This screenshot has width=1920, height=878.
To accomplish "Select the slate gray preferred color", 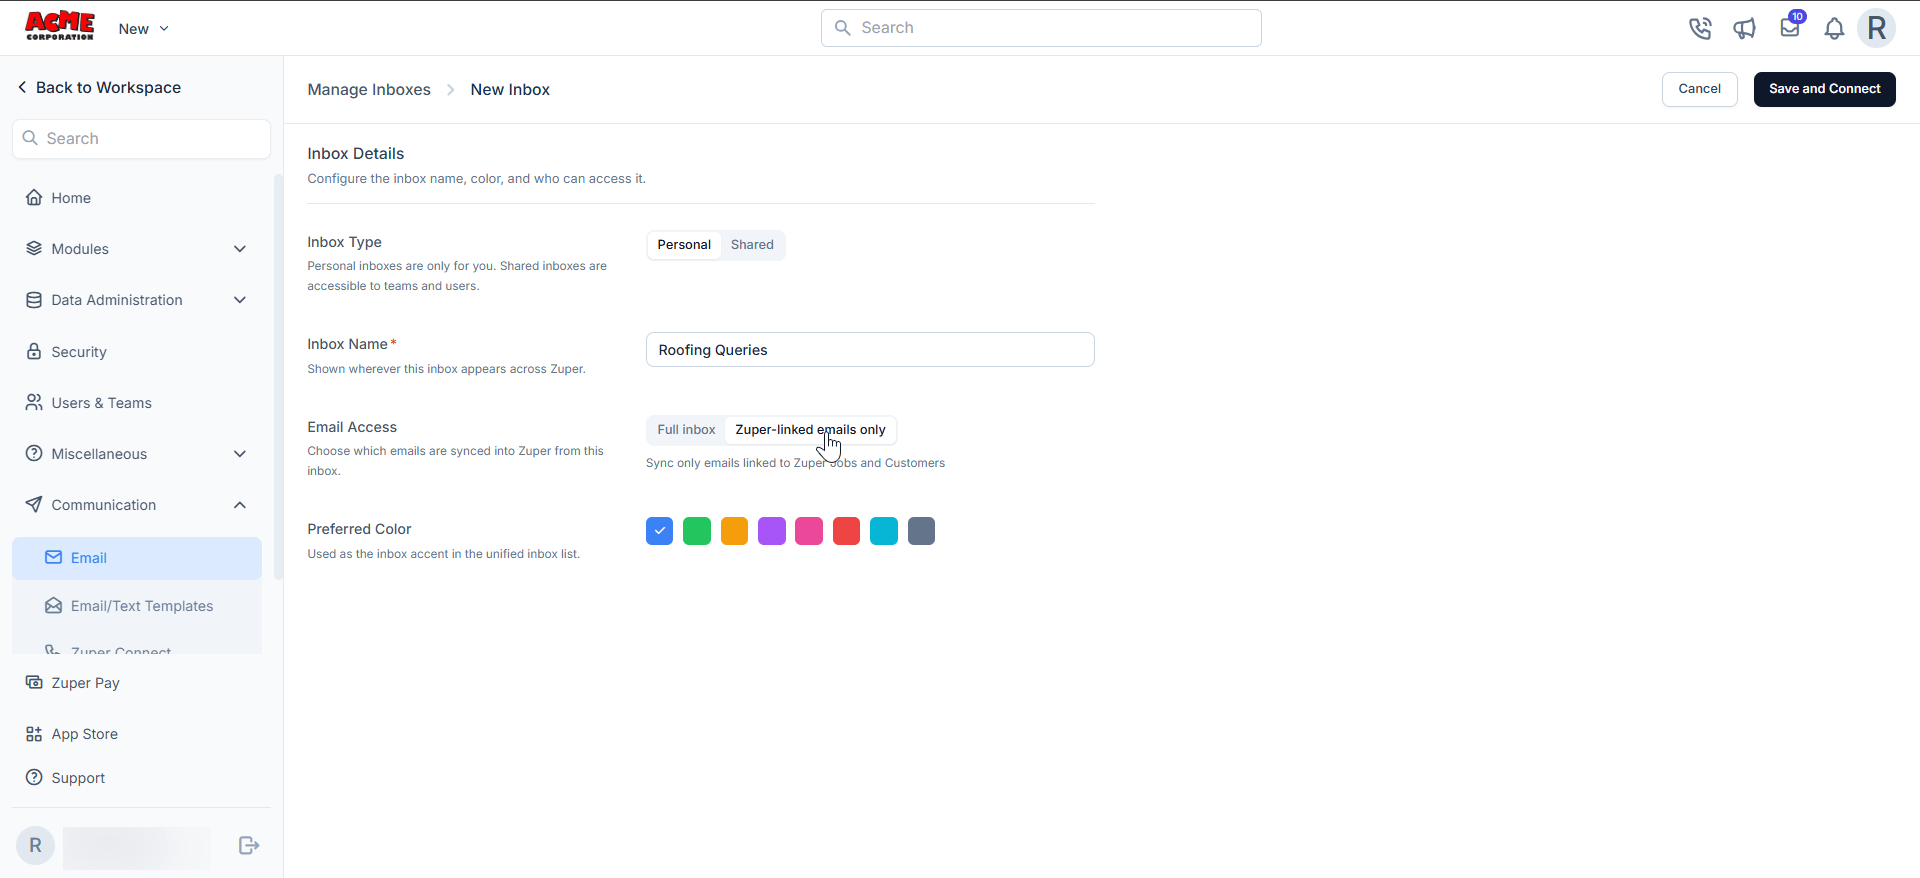I will 921,531.
